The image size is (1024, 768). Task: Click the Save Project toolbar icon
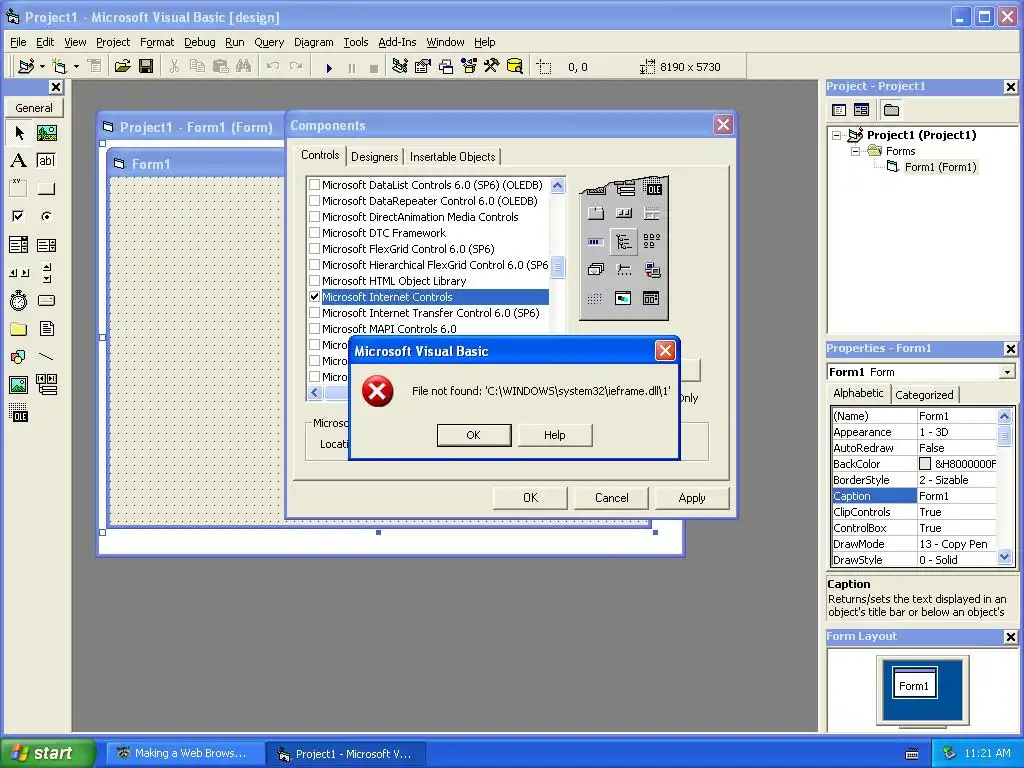(146, 66)
